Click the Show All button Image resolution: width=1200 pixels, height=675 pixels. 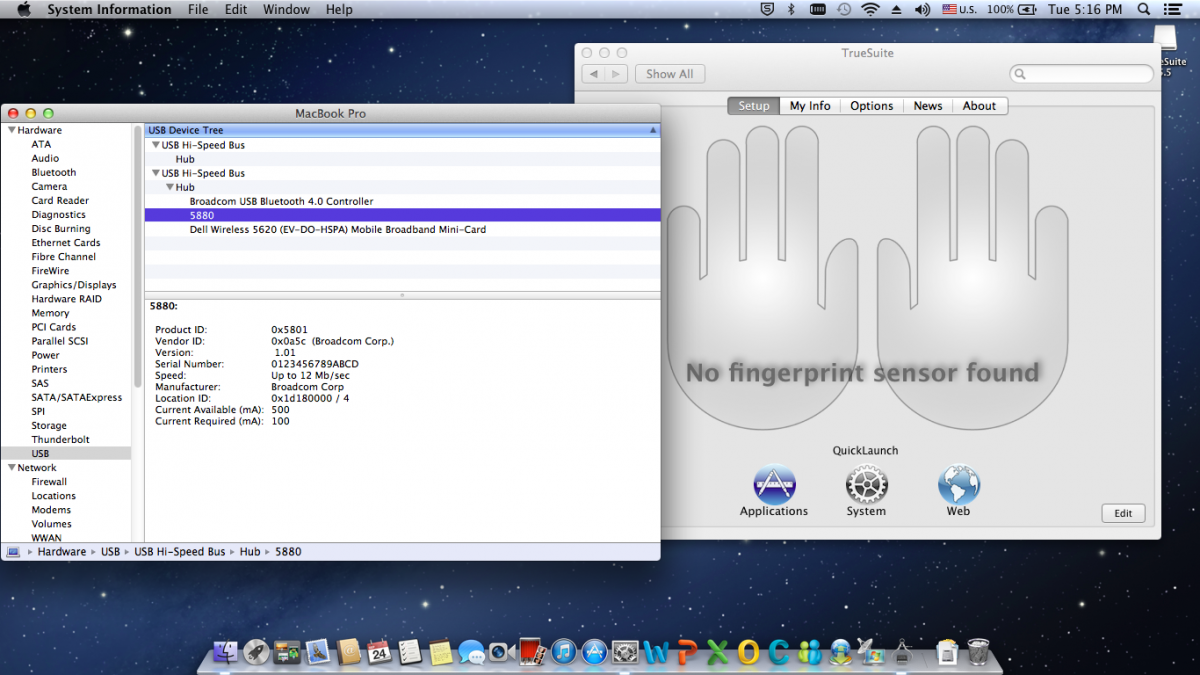pos(669,74)
